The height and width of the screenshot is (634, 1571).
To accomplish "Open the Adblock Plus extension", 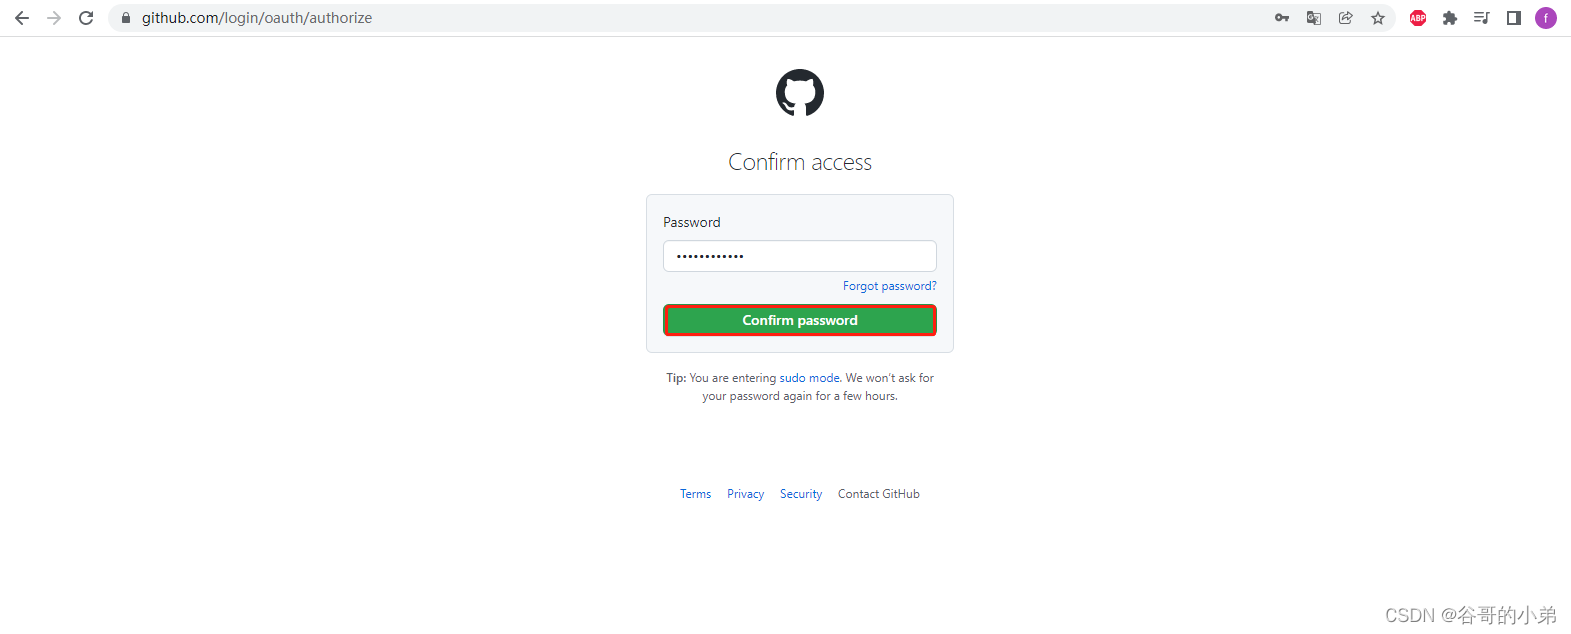I will pyautogui.click(x=1418, y=18).
